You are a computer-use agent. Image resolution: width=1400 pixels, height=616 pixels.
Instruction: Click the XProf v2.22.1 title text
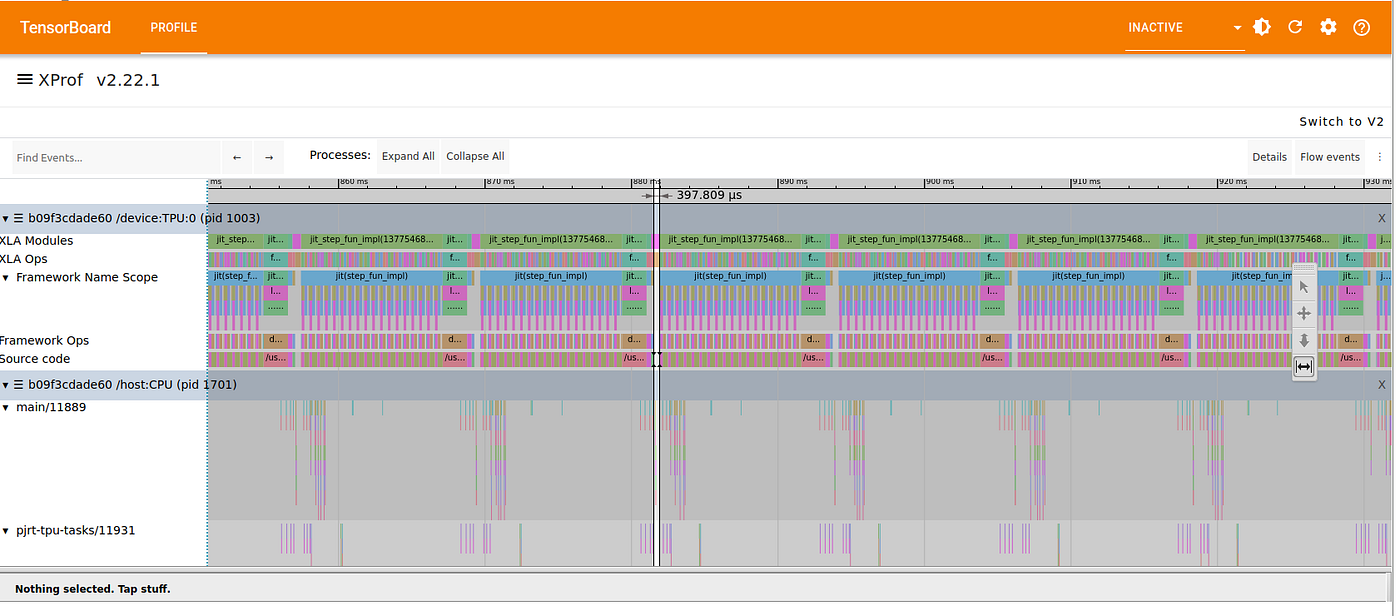[x=99, y=80]
